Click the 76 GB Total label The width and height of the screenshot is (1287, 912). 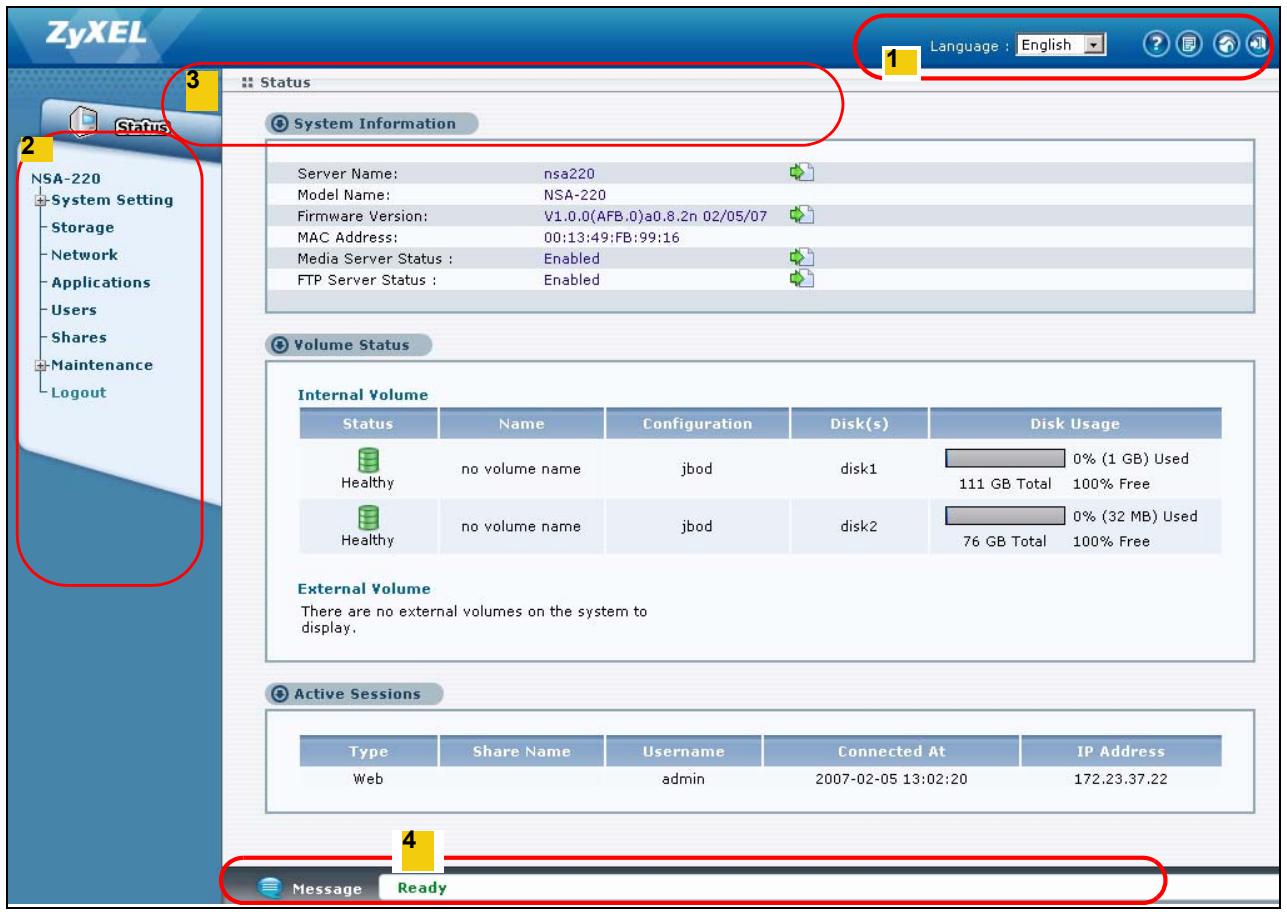1006,542
